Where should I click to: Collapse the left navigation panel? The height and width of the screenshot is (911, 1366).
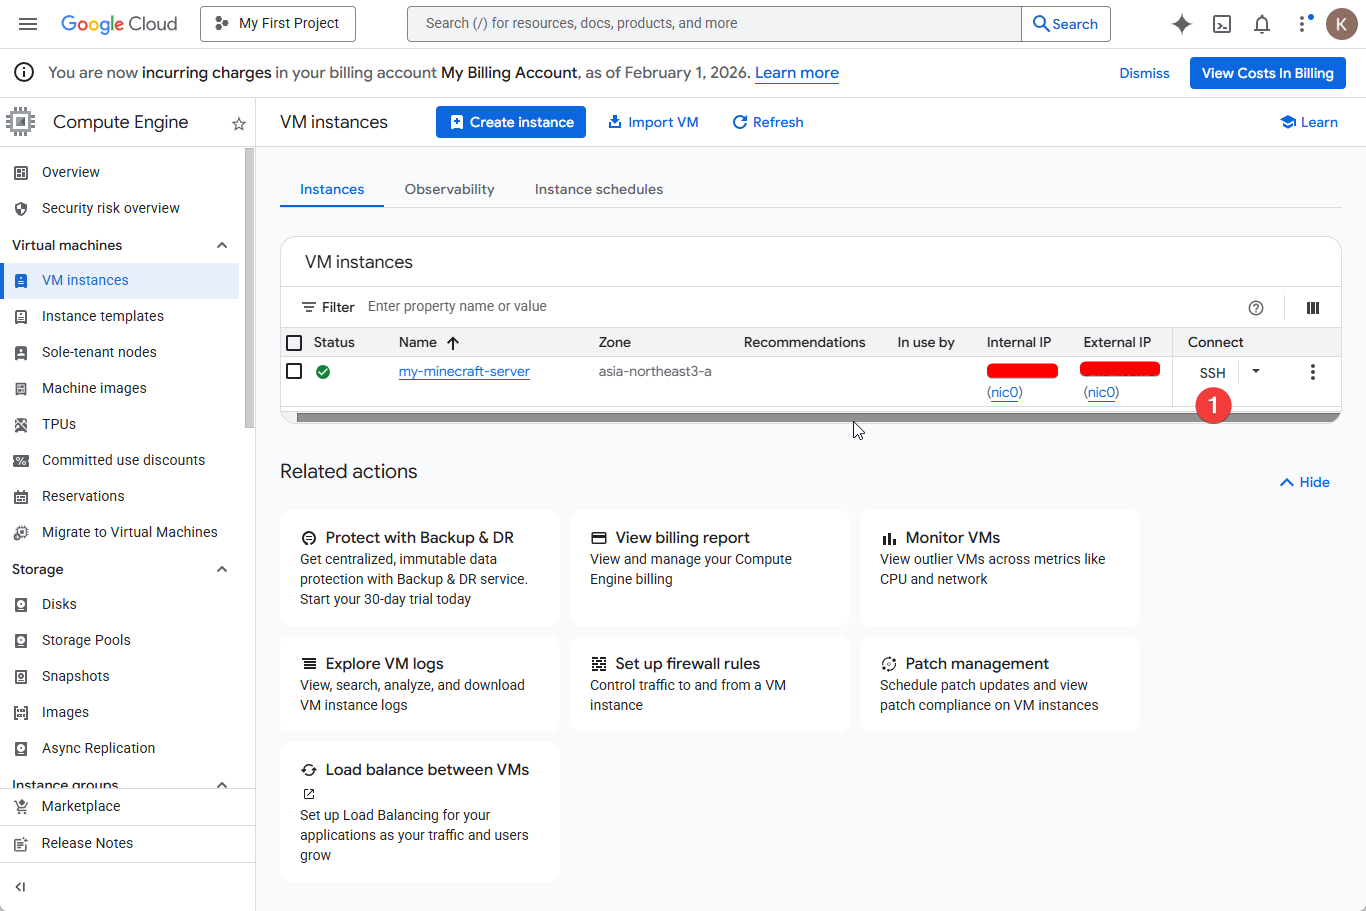click(x=20, y=887)
